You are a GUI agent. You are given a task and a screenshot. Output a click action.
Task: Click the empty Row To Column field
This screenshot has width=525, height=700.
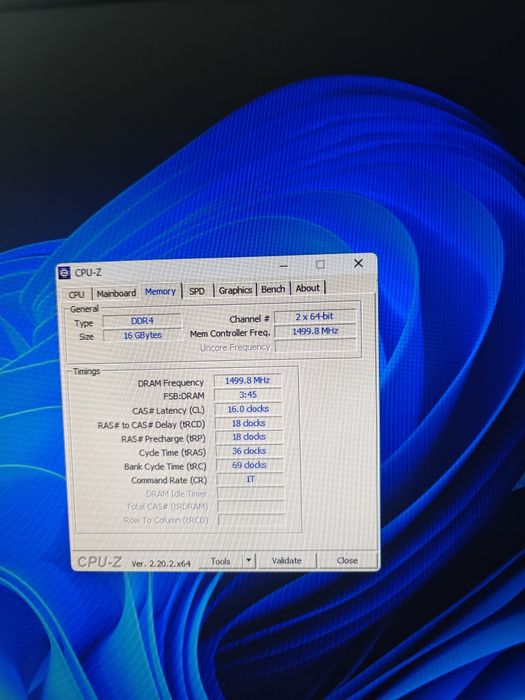pyautogui.click(x=251, y=520)
